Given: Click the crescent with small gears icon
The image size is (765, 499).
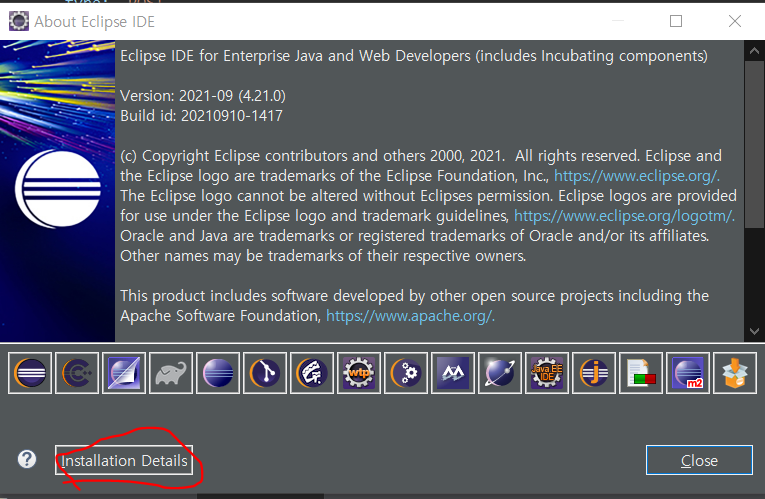Looking at the screenshot, I should (406, 373).
